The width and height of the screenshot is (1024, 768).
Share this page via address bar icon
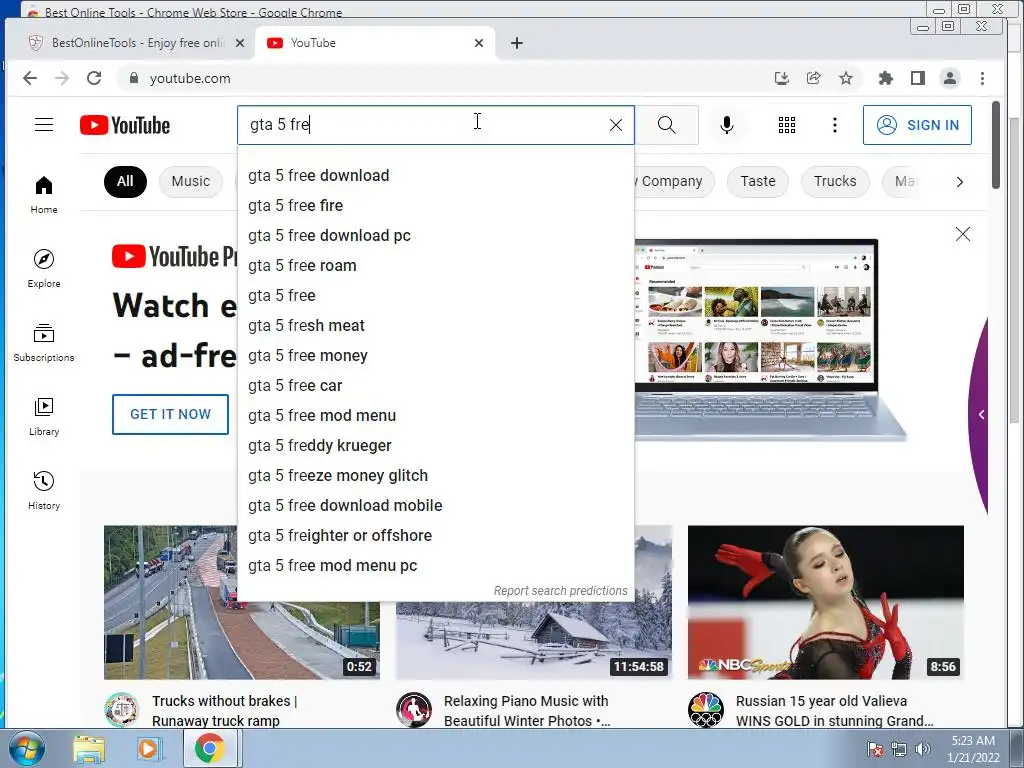coord(814,78)
